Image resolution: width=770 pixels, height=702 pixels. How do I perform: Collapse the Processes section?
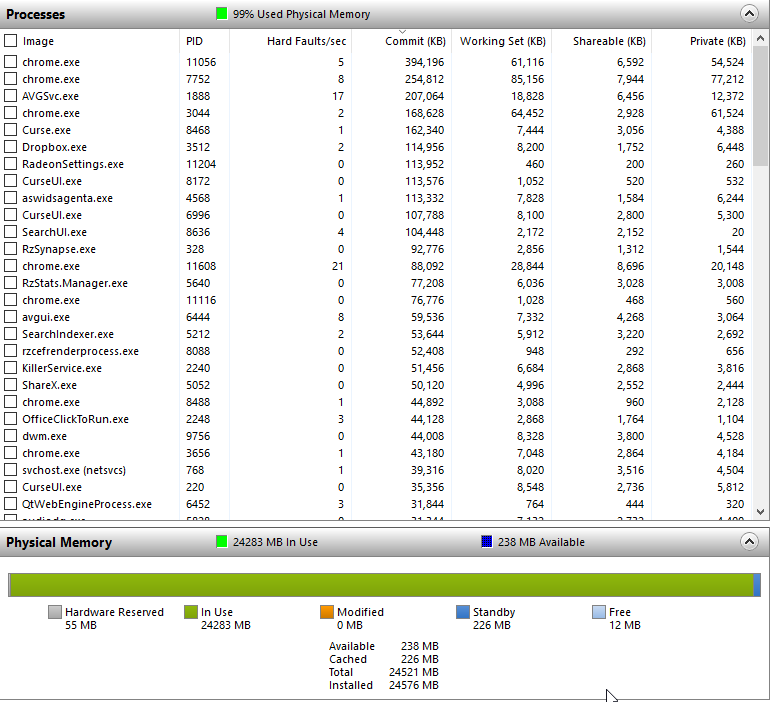point(749,14)
